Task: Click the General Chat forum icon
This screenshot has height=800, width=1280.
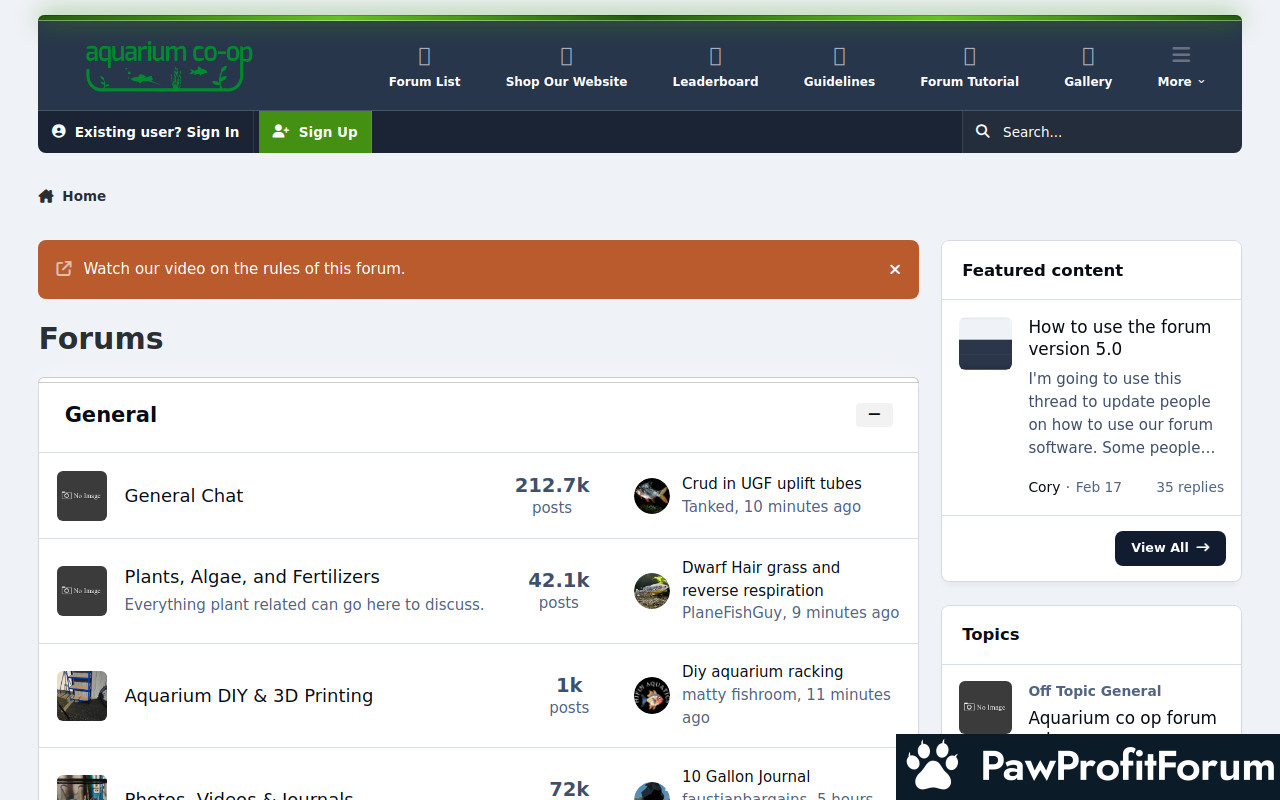Action: coord(82,496)
